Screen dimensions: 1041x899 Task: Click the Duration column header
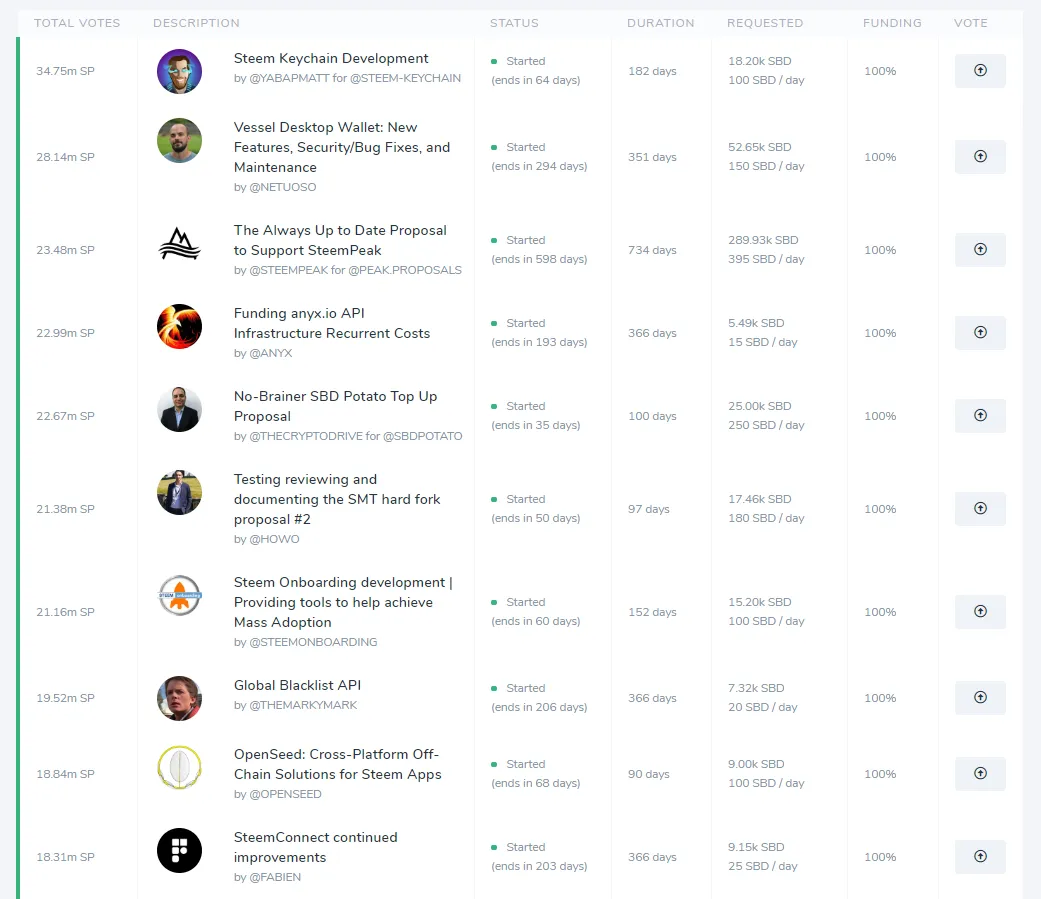[661, 23]
